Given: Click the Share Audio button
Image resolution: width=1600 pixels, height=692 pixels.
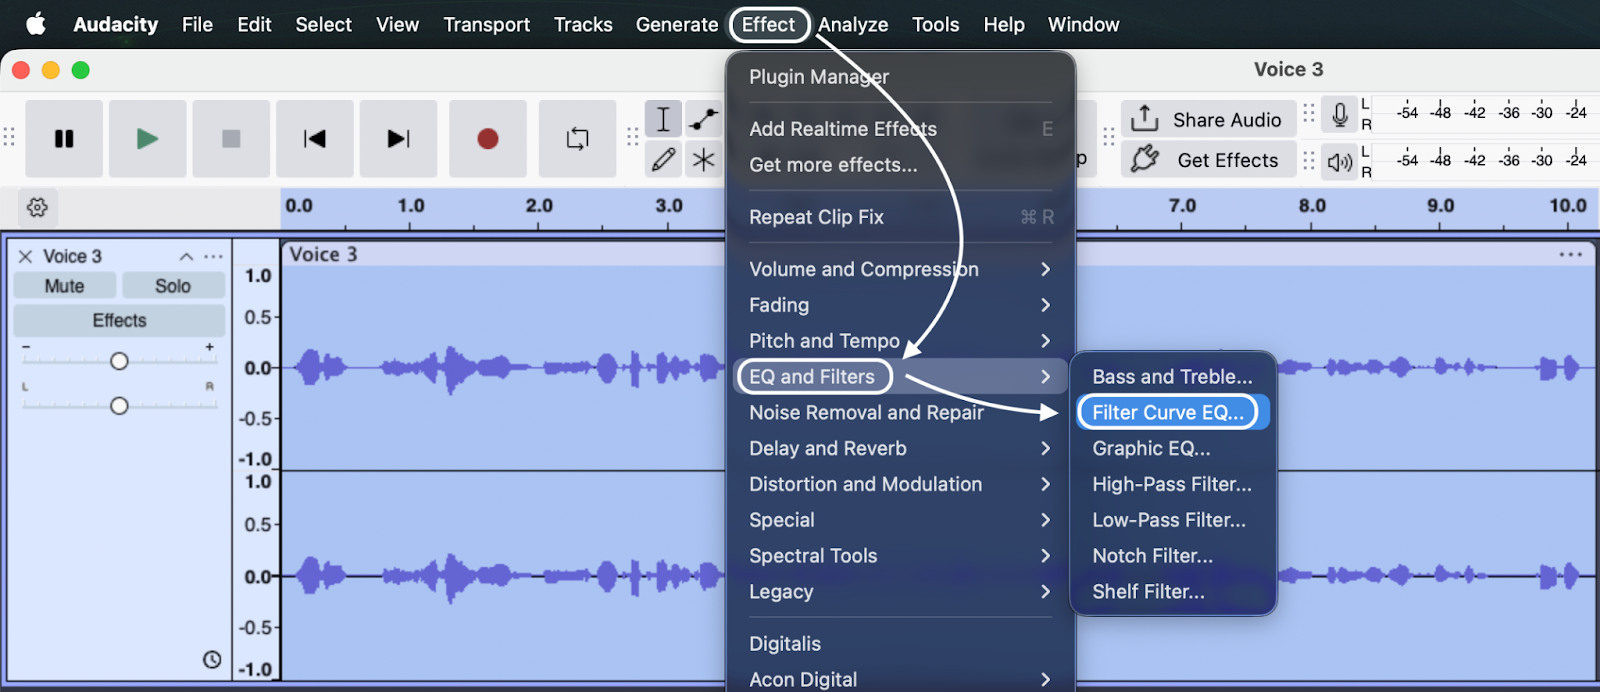Looking at the screenshot, I should pos(1208,120).
